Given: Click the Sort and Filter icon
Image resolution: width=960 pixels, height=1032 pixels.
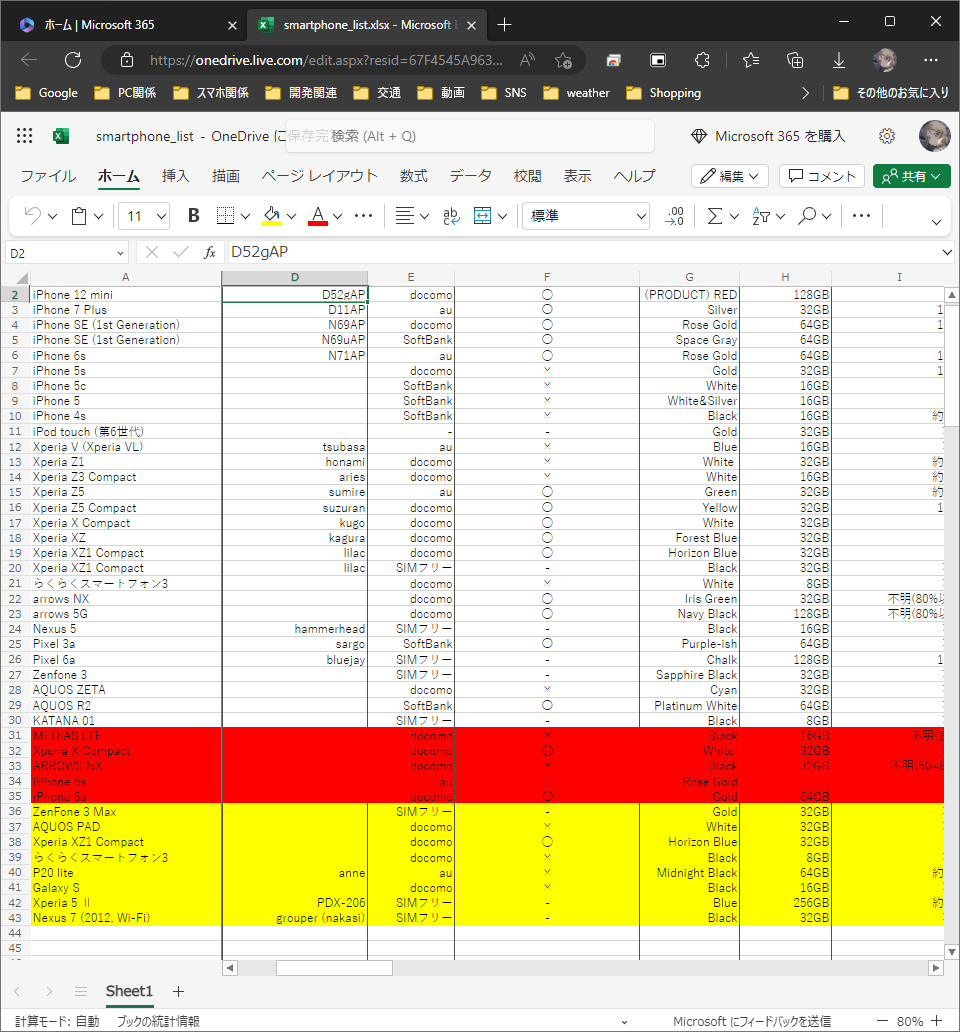Looking at the screenshot, I should click(761, 215).
